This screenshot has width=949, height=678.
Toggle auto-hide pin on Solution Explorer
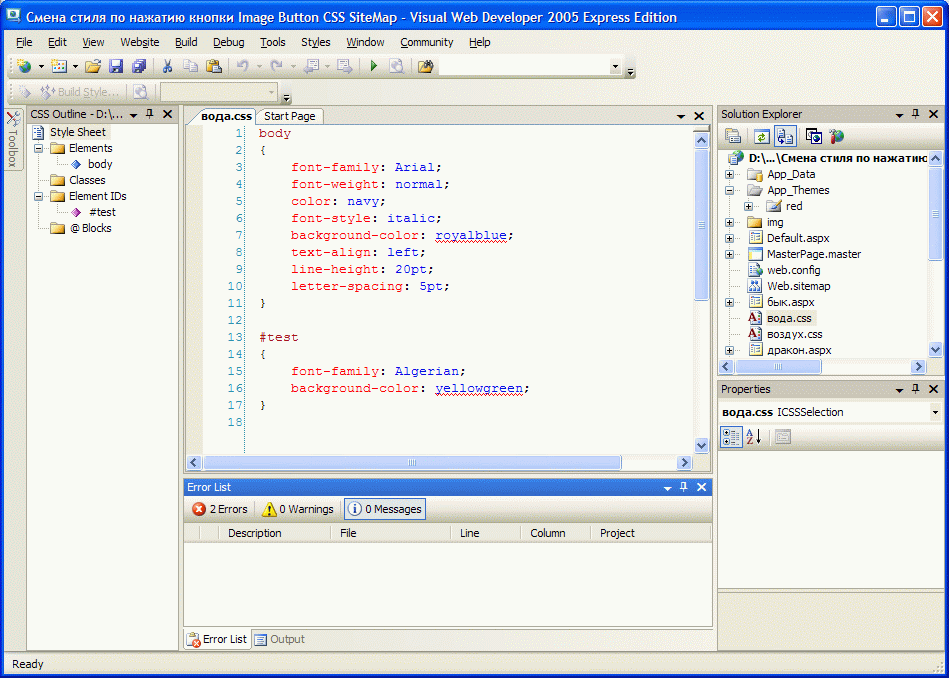pyautogui.click(x=916, y=114)
